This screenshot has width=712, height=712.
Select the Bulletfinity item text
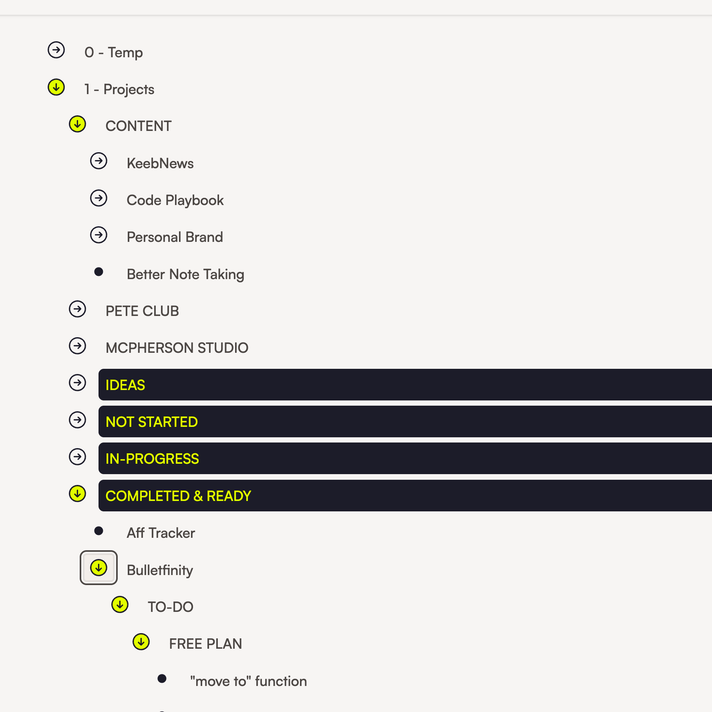click(160, 570)
